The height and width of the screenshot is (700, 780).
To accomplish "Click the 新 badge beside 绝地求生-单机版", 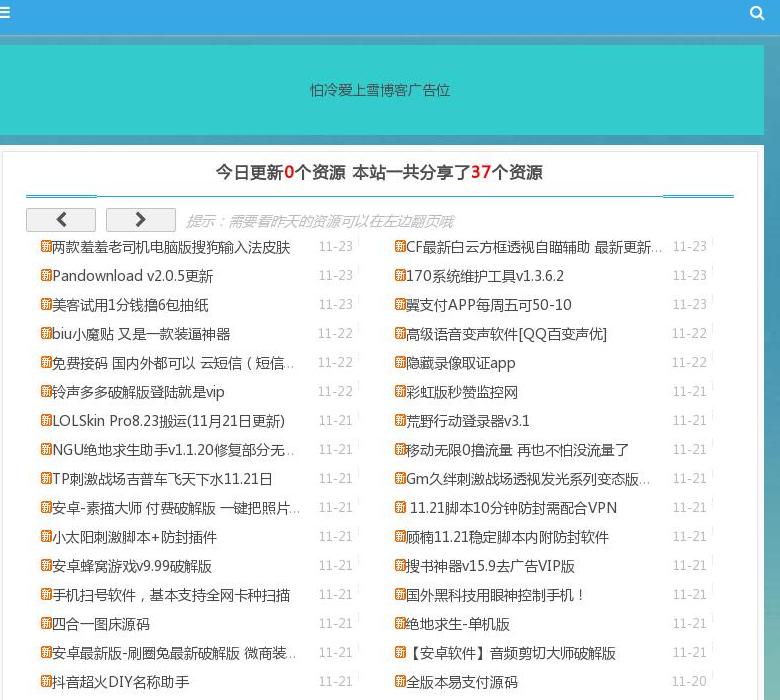I will (400, 622).
